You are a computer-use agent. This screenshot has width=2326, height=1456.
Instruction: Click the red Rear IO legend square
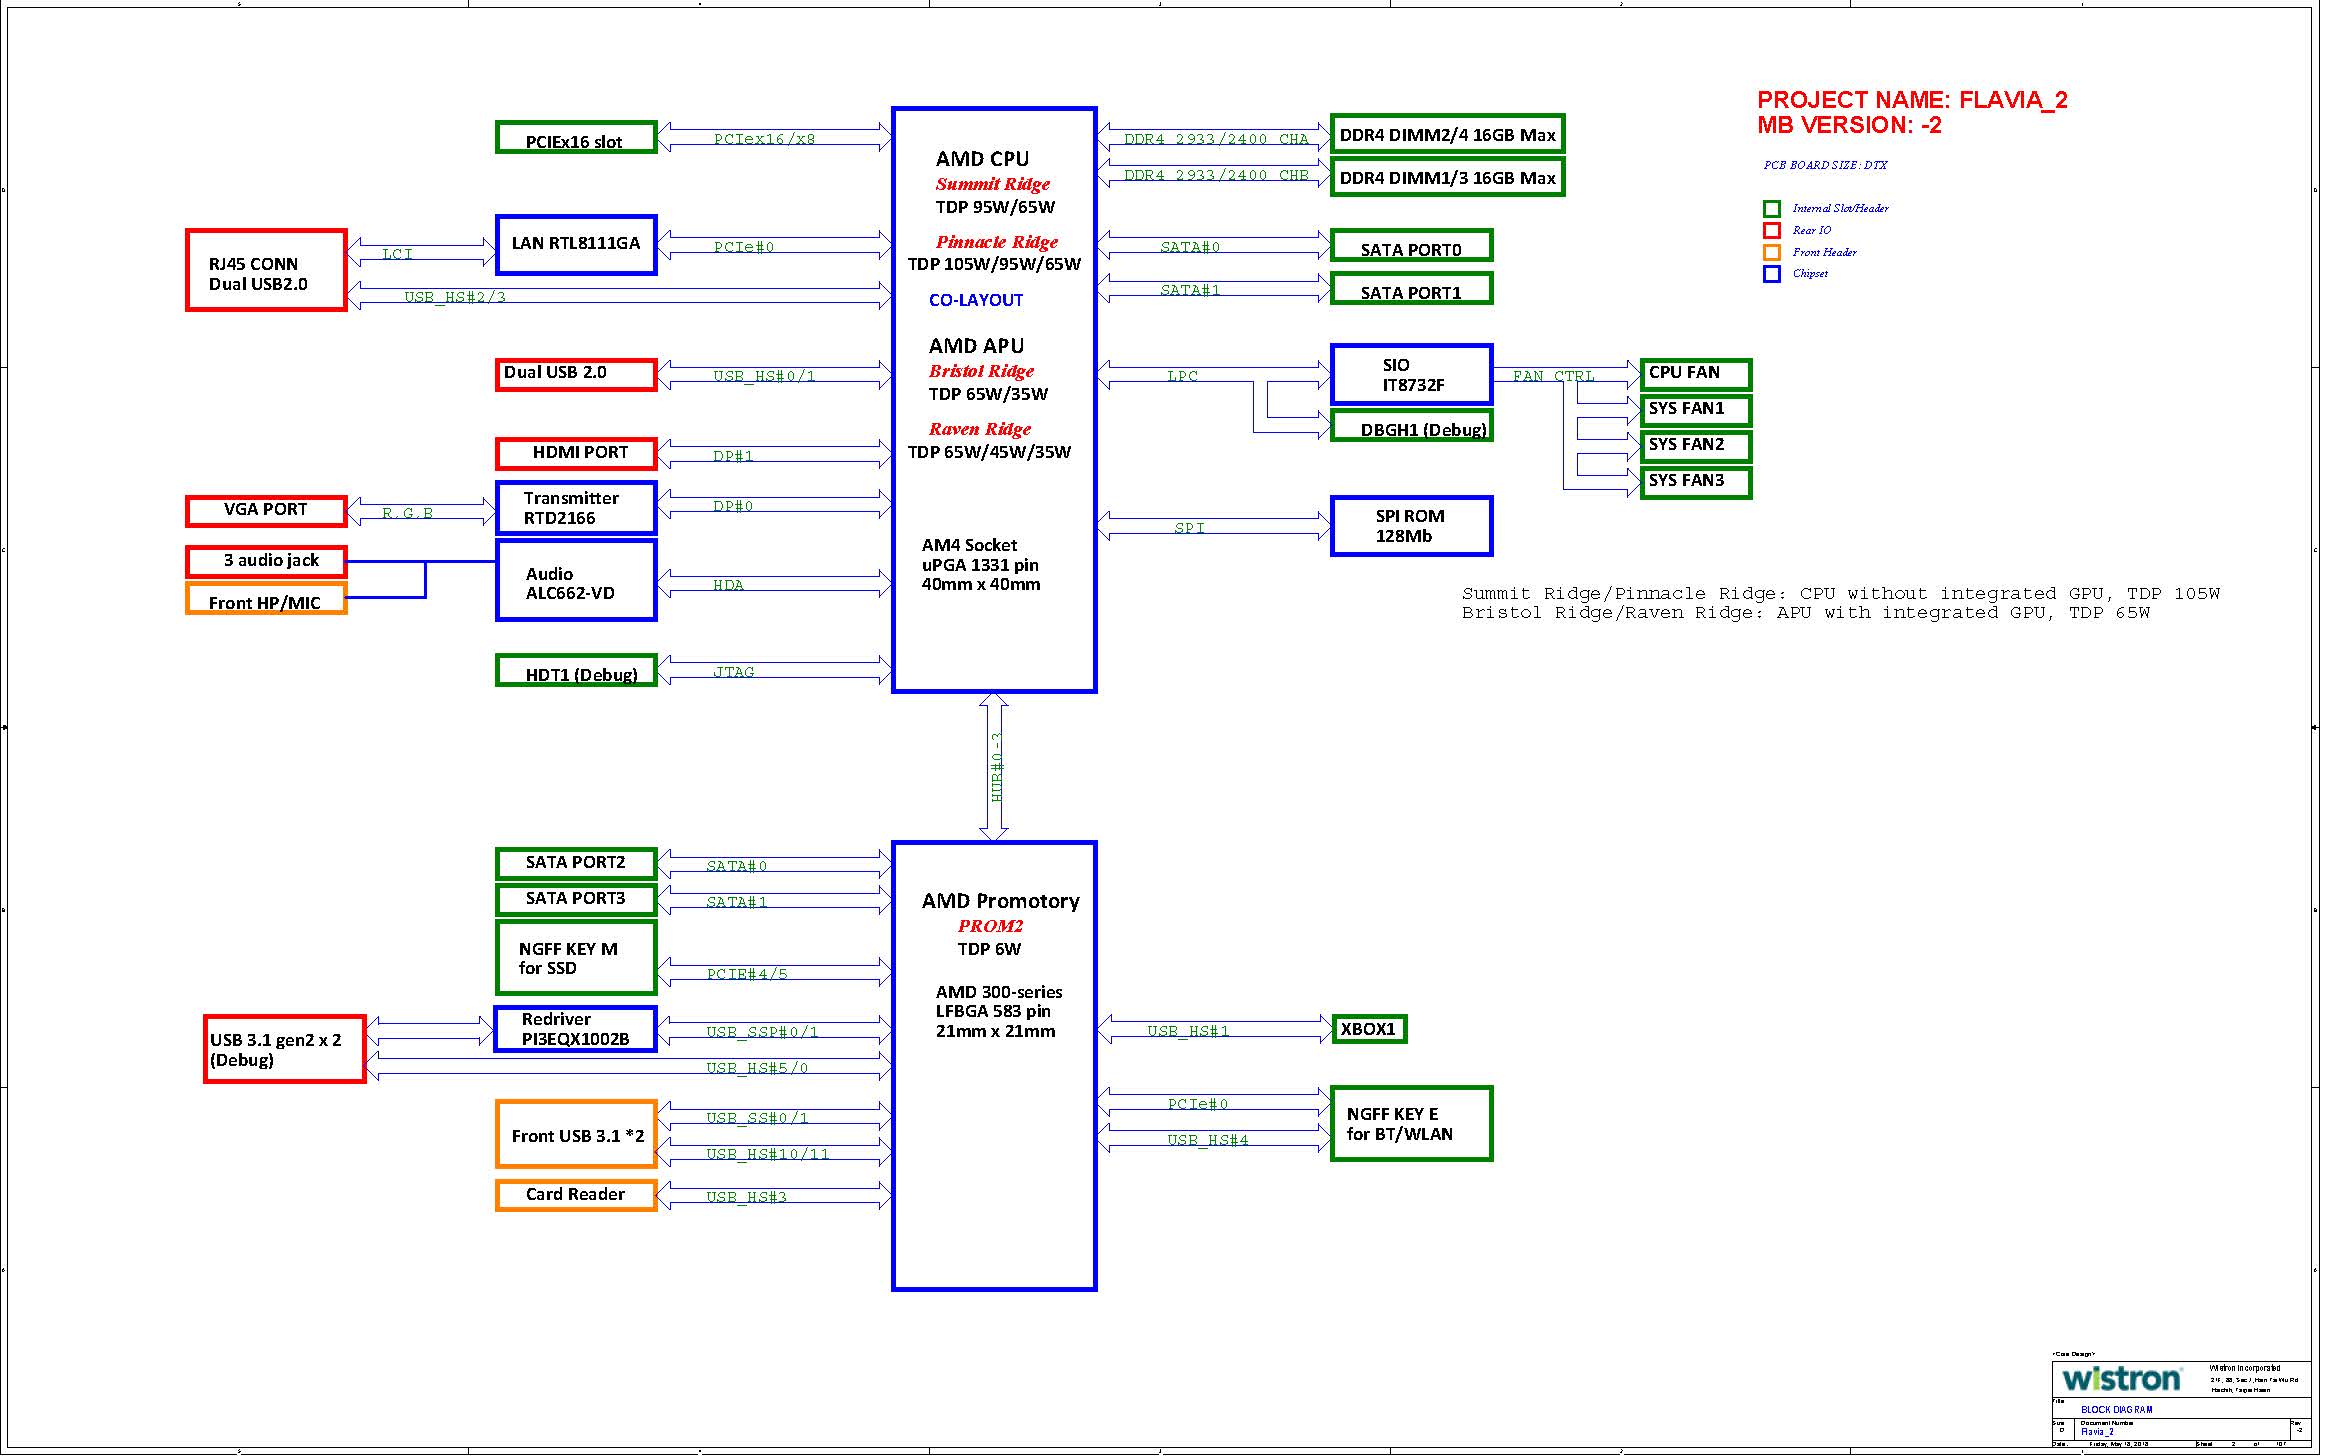click(1771, 231)
